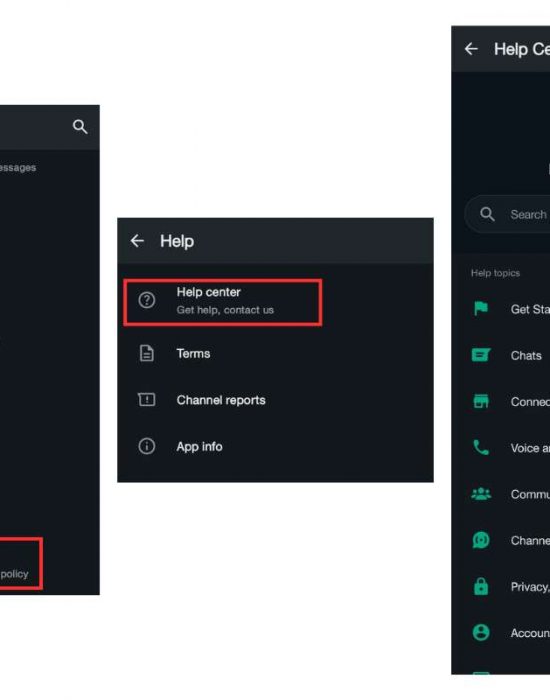This screenshot has height=700, width=550.
Task: Click the App info circle icon
Action: (x=146, y=446)
